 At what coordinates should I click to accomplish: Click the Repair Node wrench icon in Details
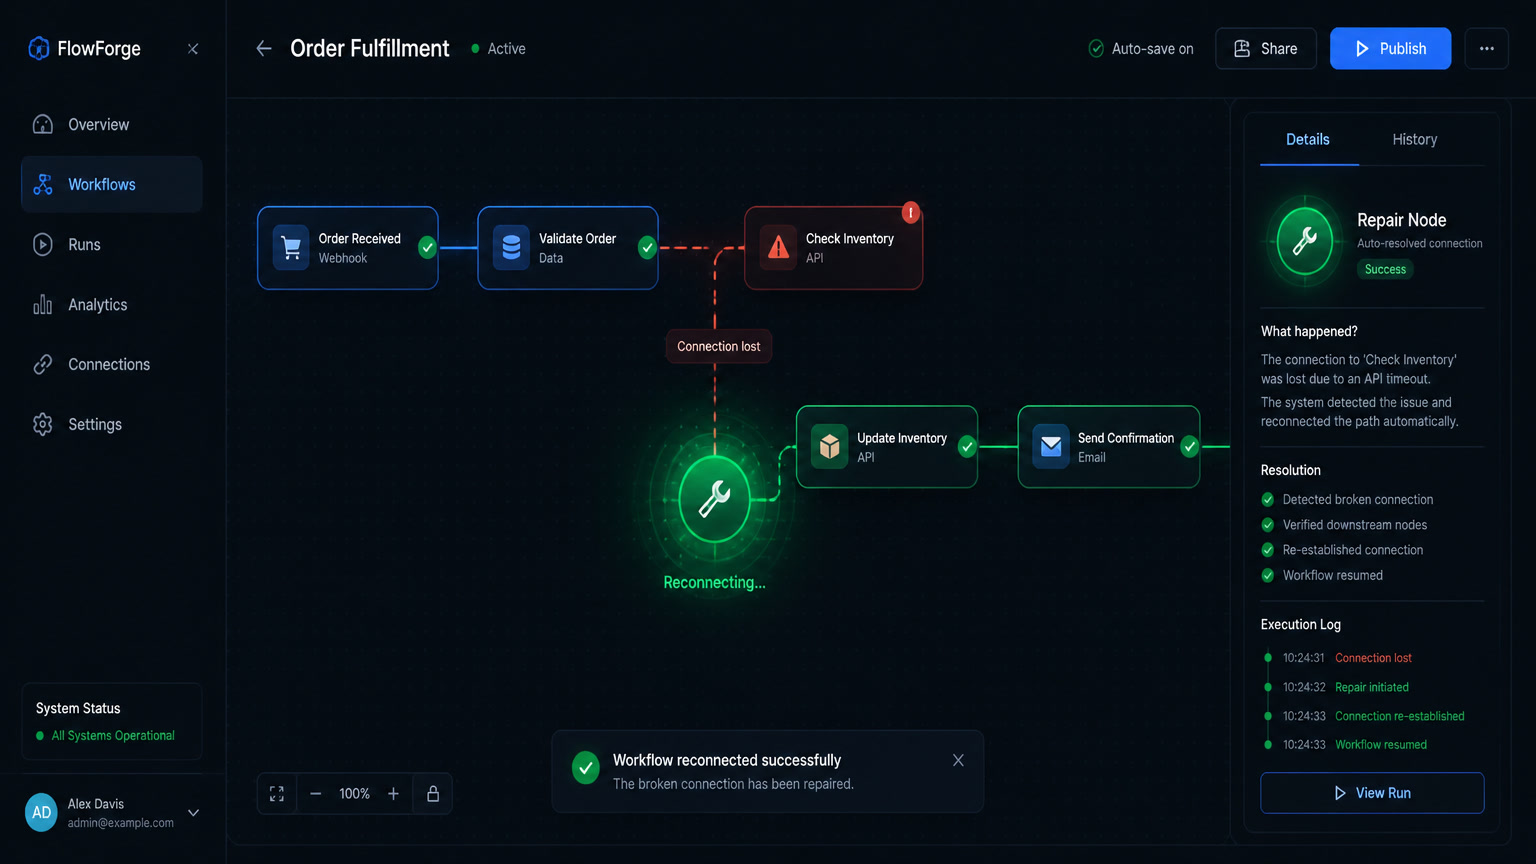[x=1305, y=241]
